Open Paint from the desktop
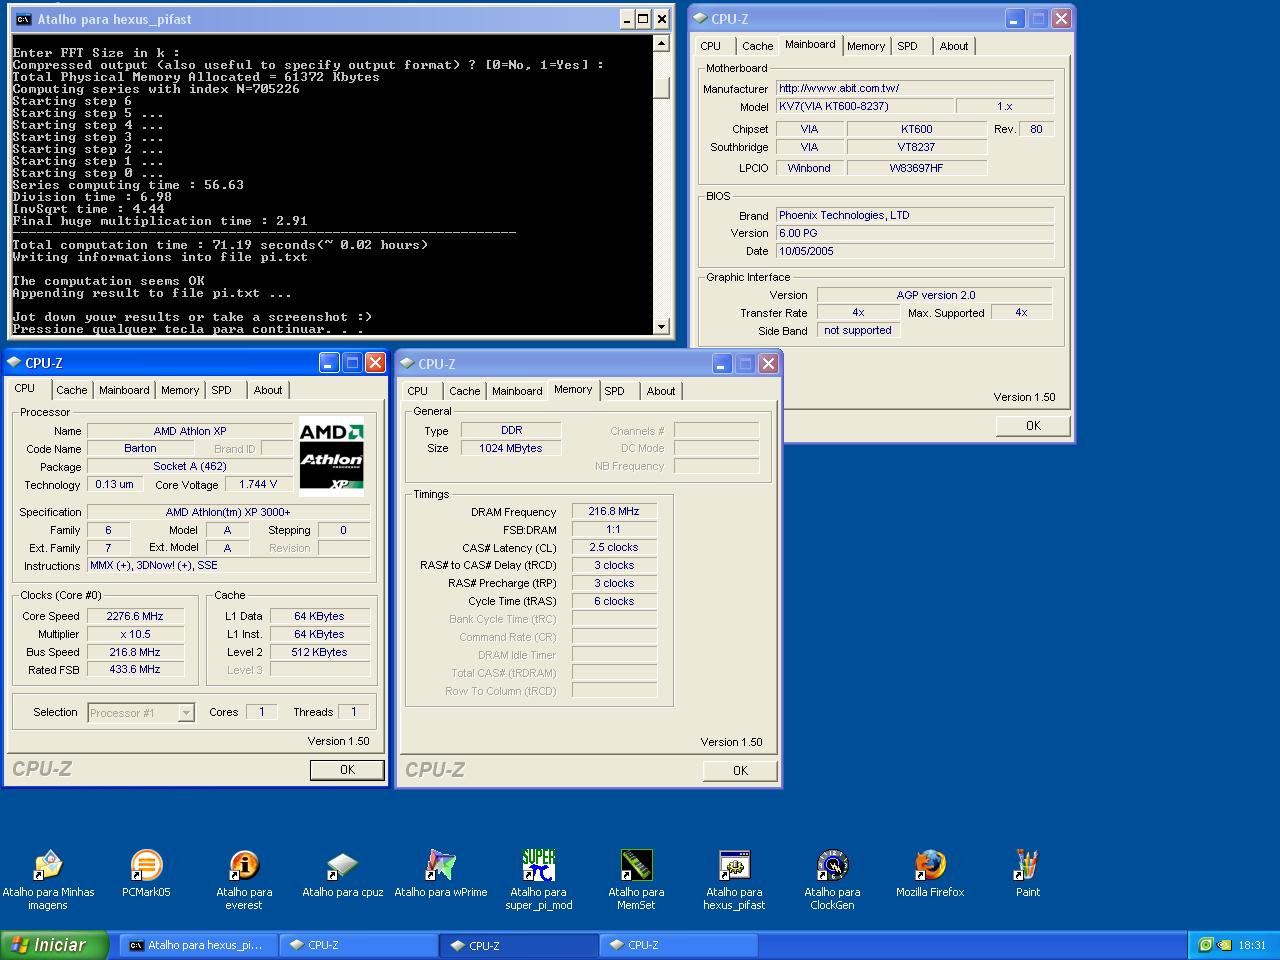Viewport: 1280px width, 960px height. coord(1028,866)
